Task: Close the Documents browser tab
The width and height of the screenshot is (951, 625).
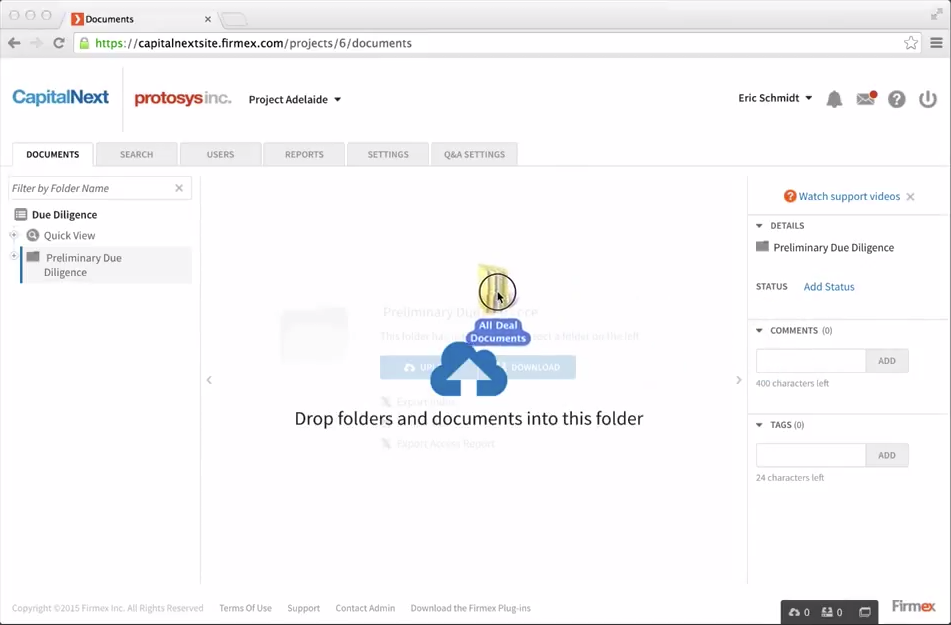Action: coord(207,19)
